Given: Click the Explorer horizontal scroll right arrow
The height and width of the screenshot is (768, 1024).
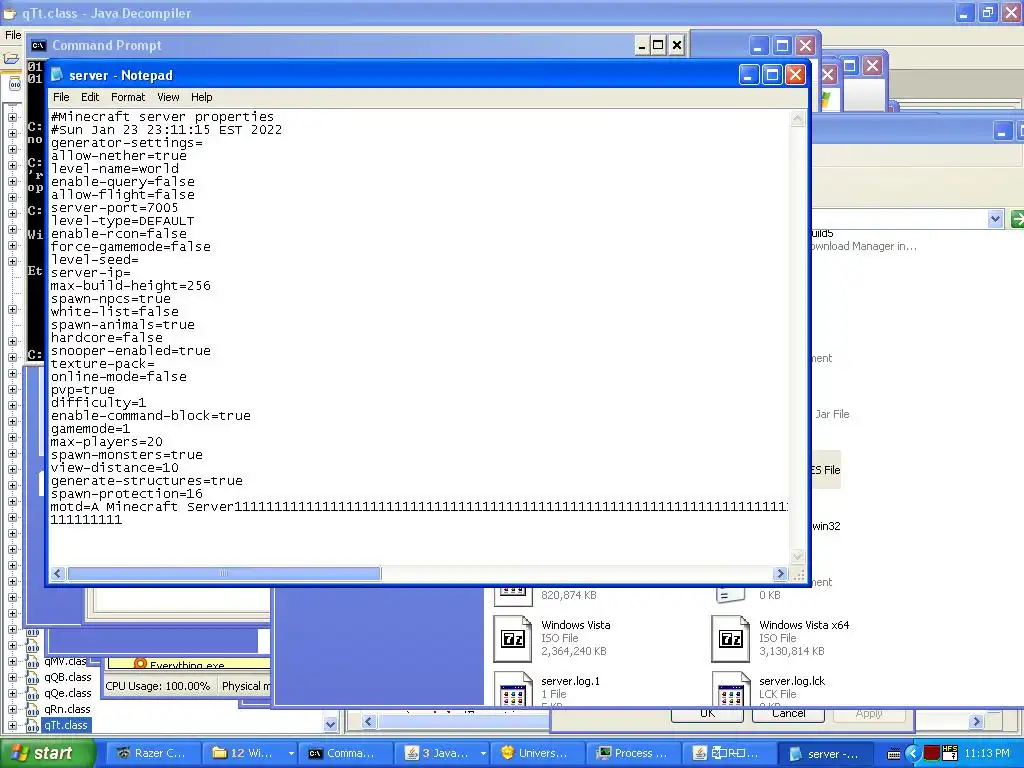Looking at the screenshot, I should (976, 722).
